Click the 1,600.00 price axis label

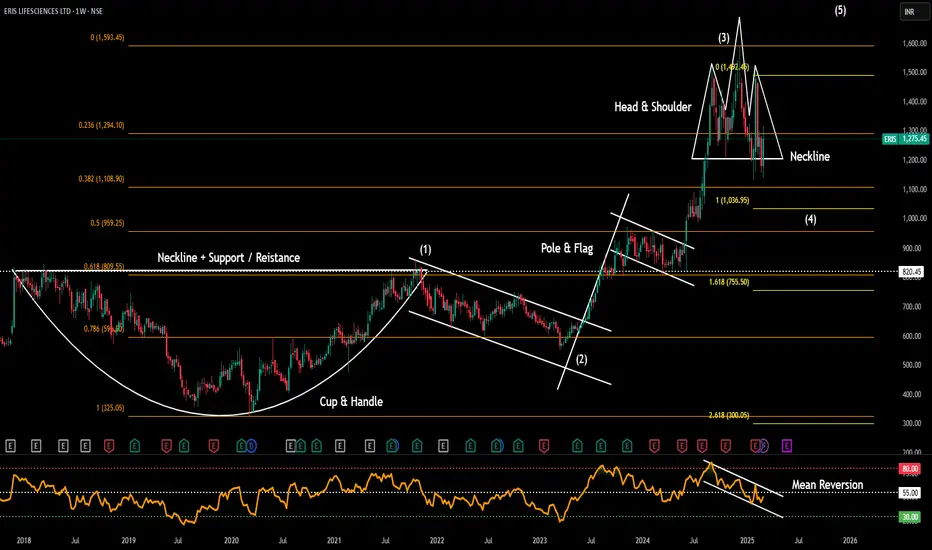click(x=915, y=43)
